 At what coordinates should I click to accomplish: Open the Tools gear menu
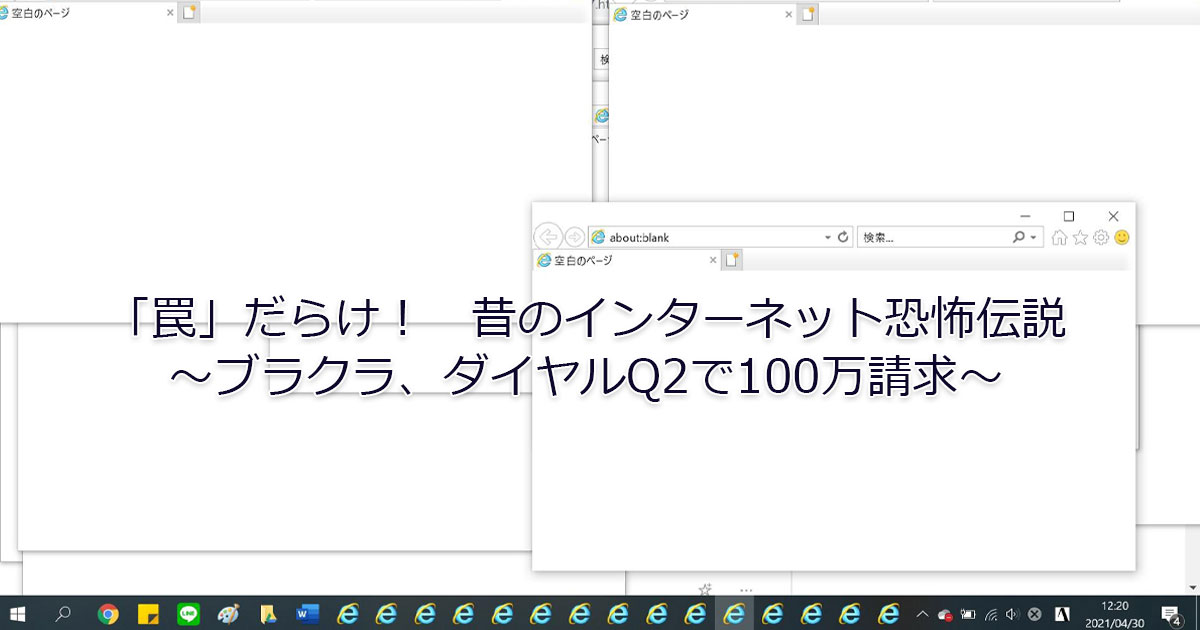tap(1101, 236)
